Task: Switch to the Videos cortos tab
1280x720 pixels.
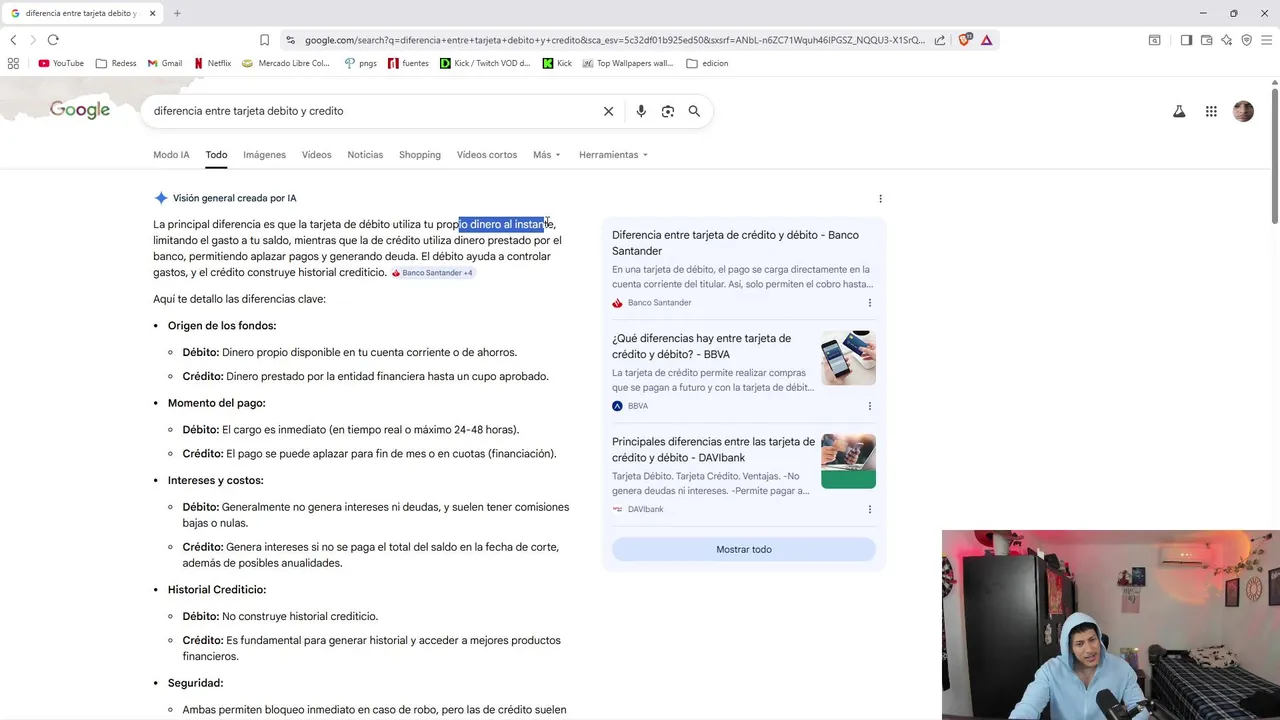Action: [x=487, y=155]
